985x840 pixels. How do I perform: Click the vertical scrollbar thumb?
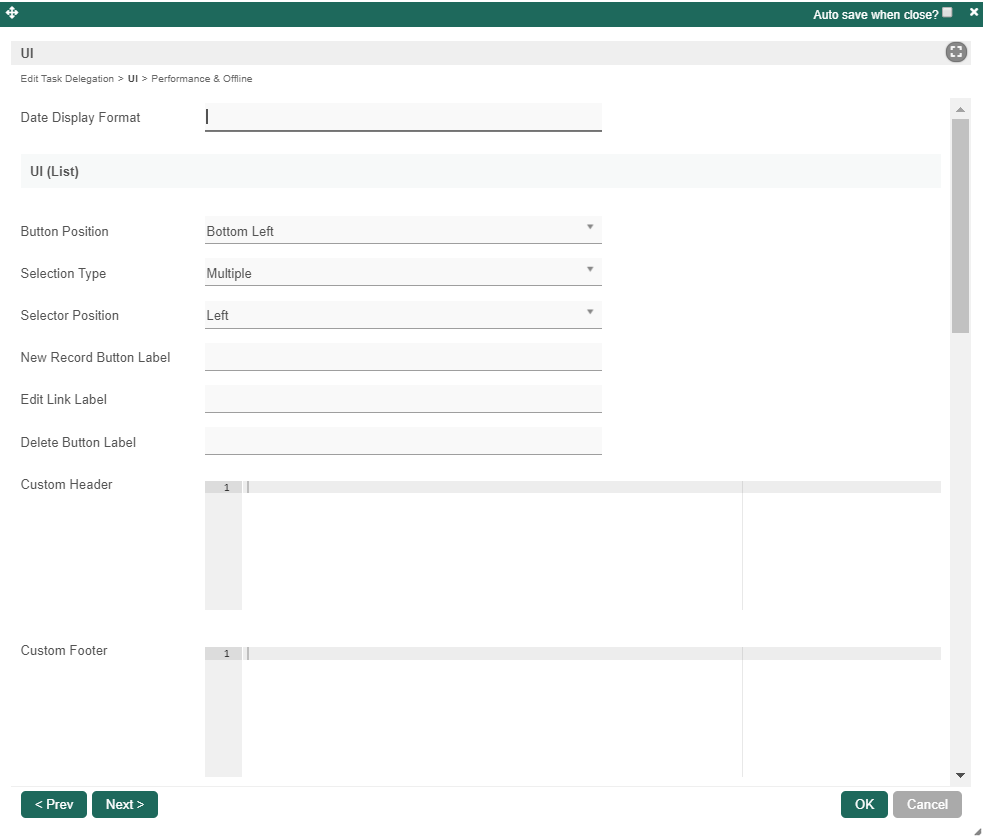coord(960,225)
